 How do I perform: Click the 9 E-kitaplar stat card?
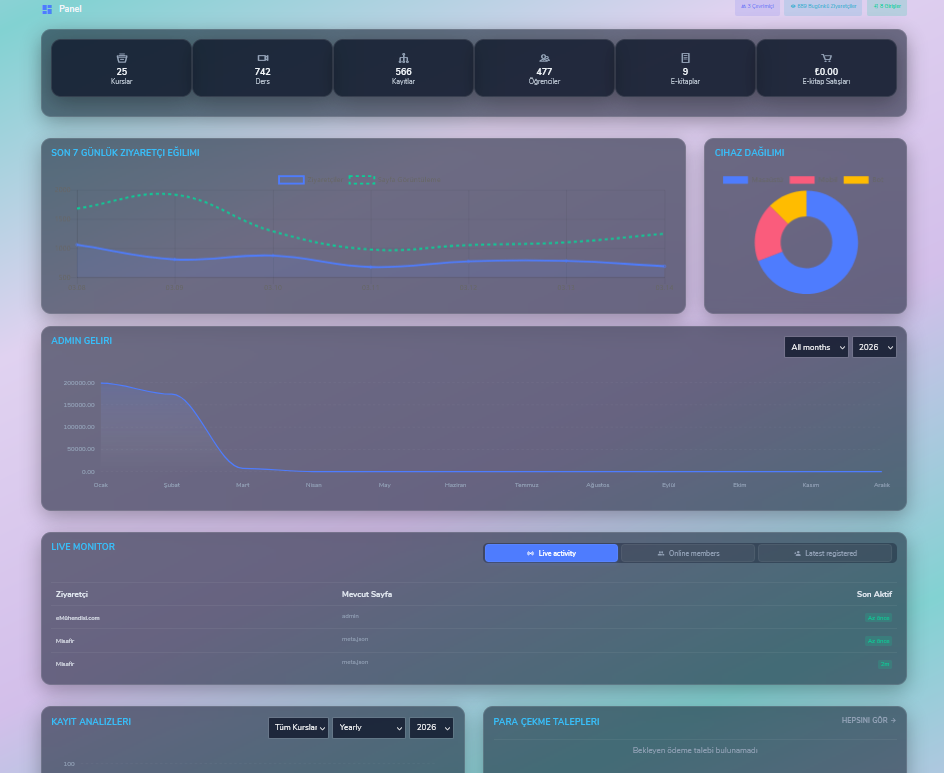685,68
